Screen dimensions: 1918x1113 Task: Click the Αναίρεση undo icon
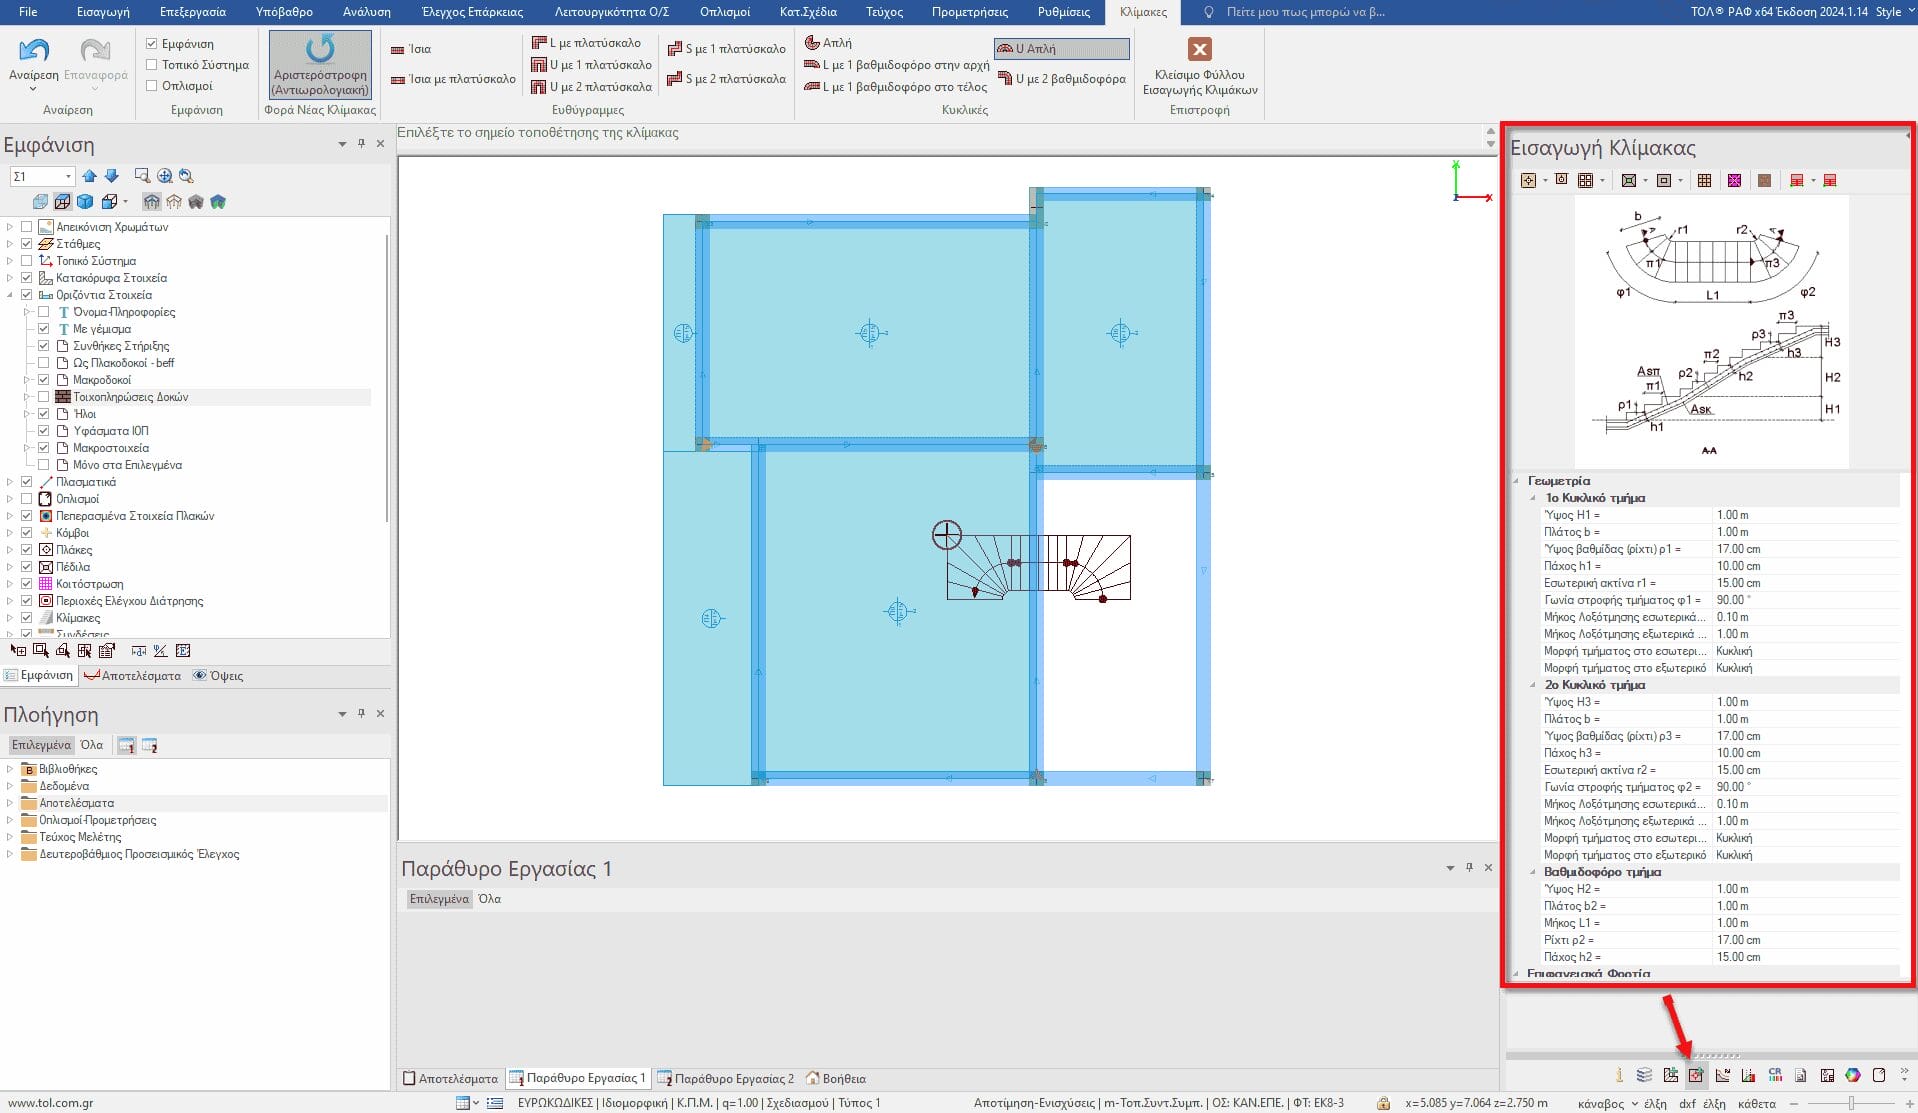34,51
